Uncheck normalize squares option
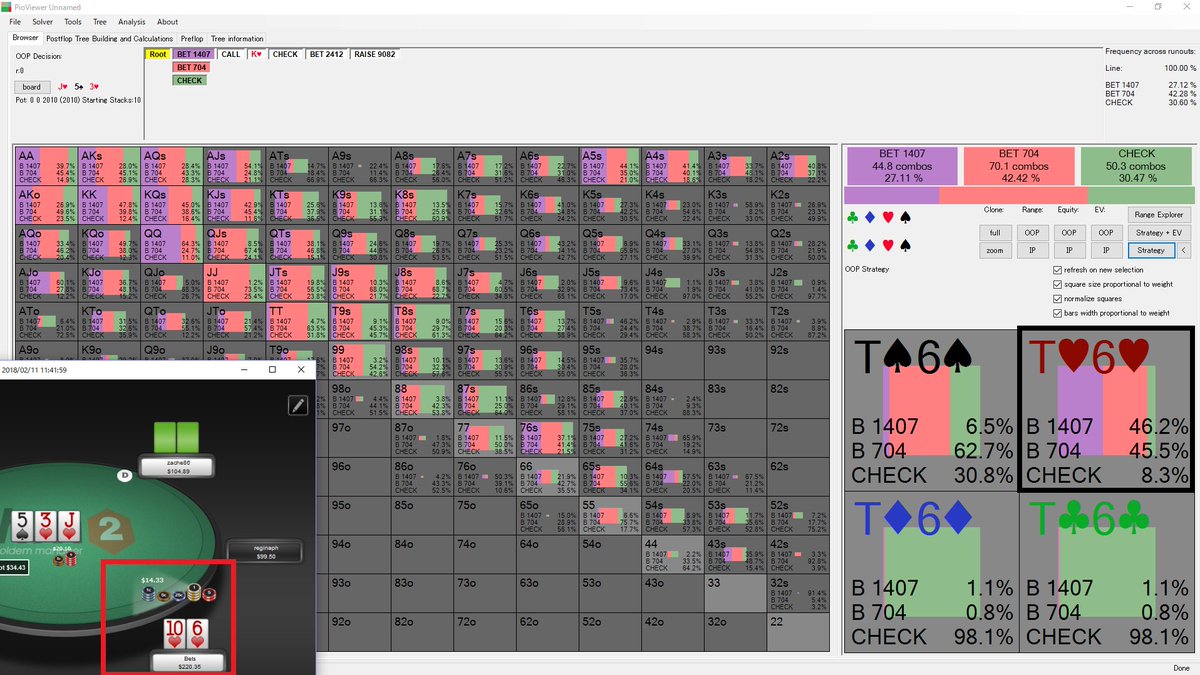Viewport: 1200px width, 675px height. (x=1058, y=298)
